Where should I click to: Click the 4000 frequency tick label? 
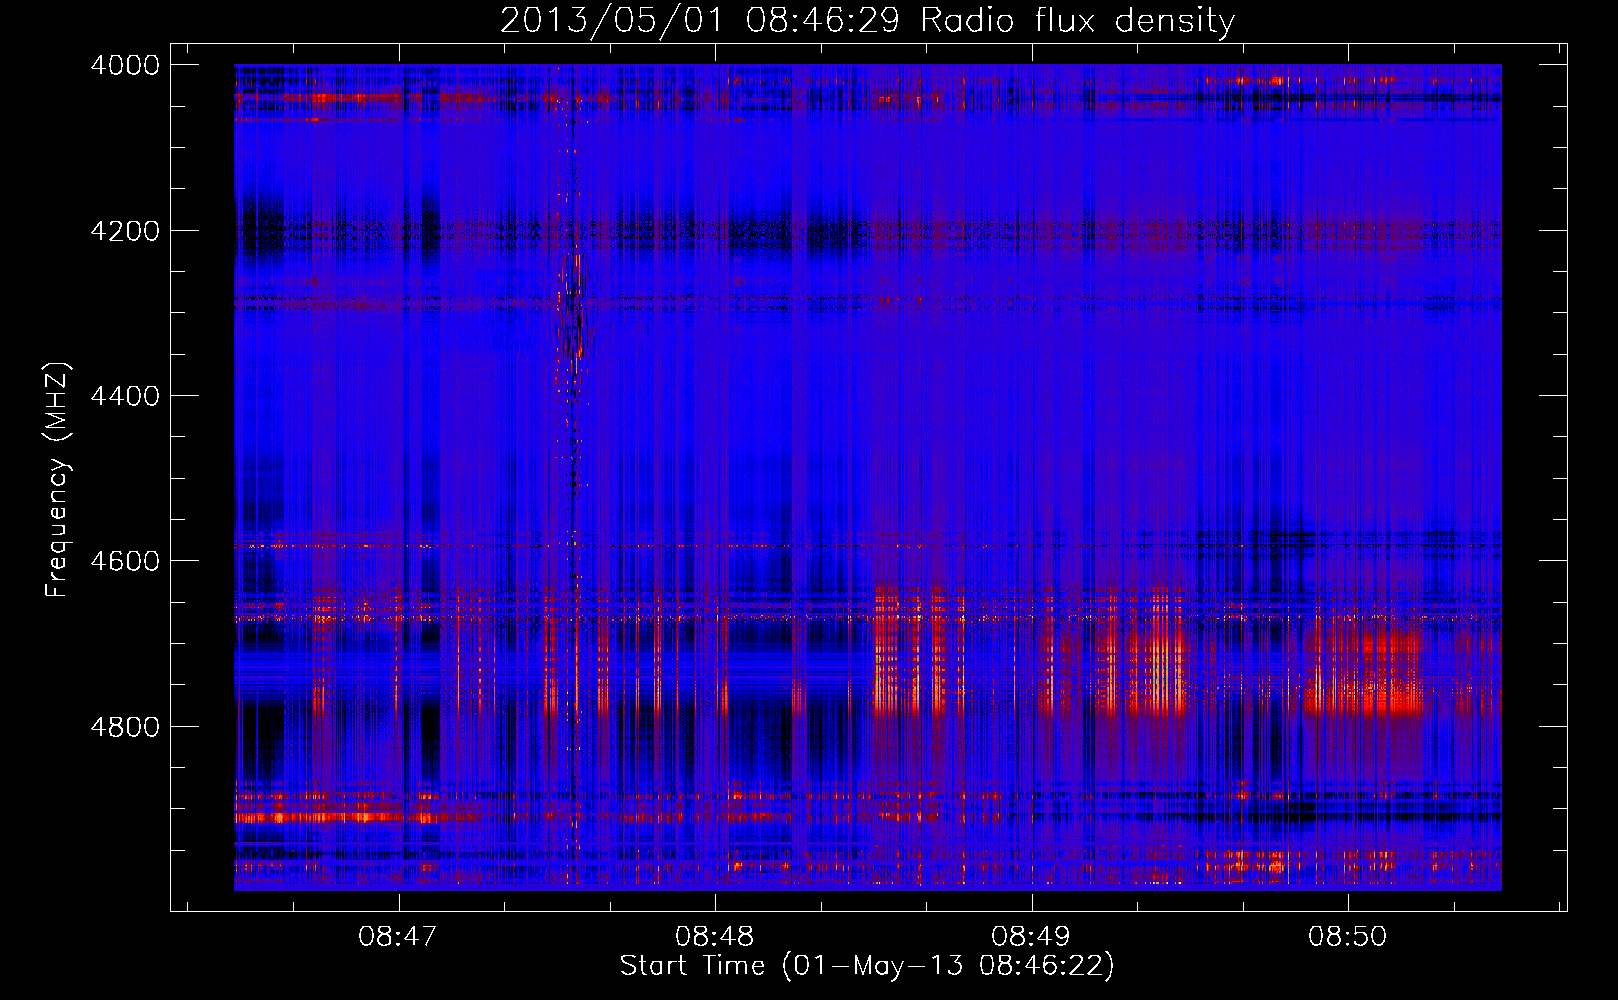pos(125,65)
